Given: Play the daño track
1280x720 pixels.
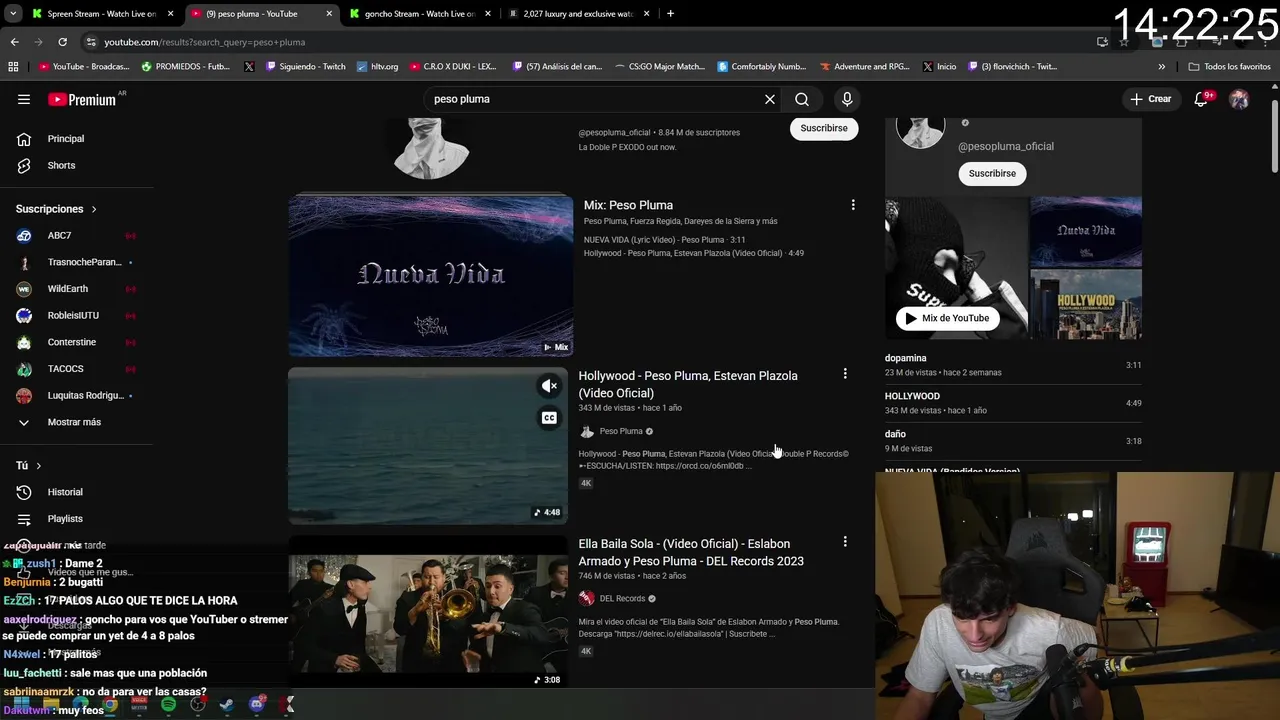Looking at the screenshot, I should point(1013,441).
